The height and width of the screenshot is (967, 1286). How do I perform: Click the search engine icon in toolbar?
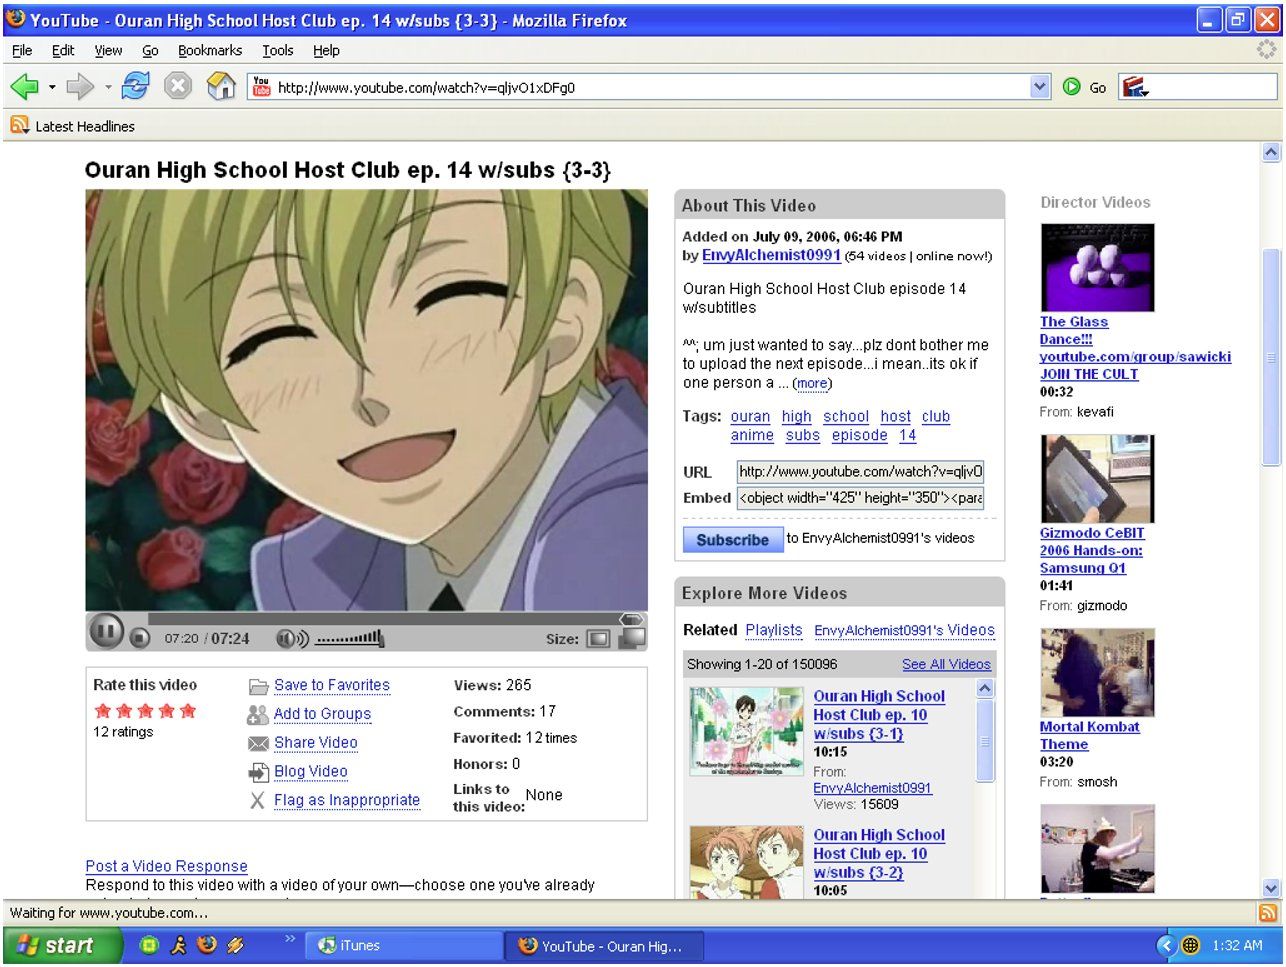(x=1134, y=87)
